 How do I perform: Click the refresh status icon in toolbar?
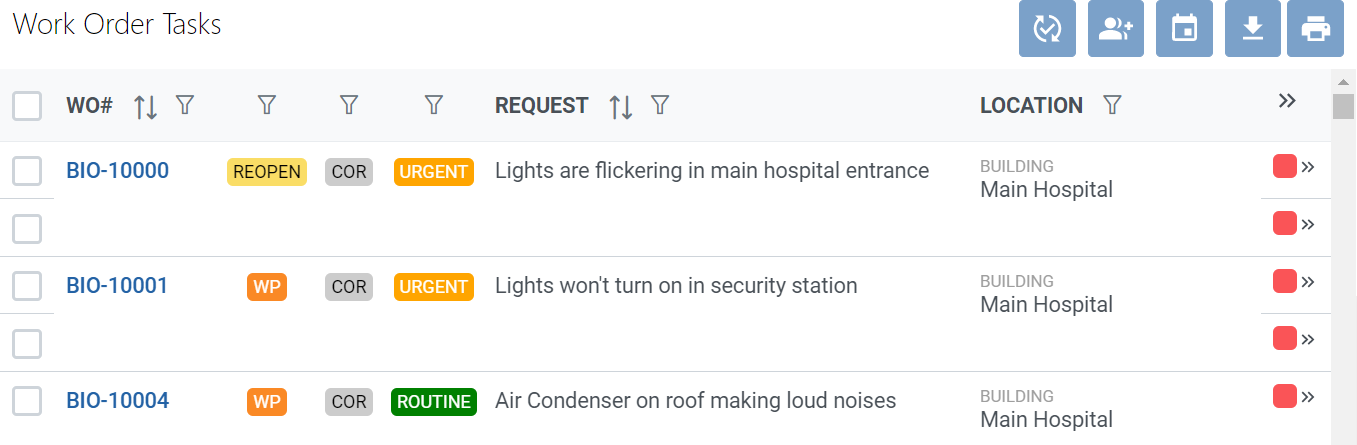click(x=1047, y=29)
